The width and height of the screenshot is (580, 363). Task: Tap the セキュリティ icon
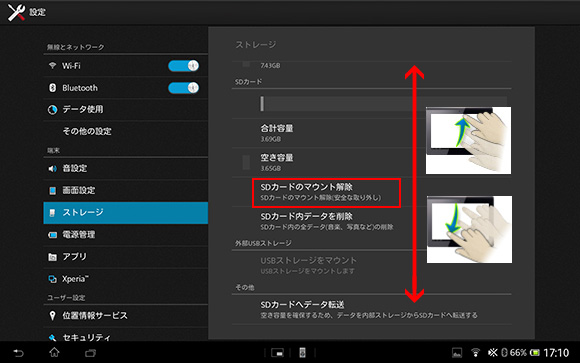click(x=52, y=337)
